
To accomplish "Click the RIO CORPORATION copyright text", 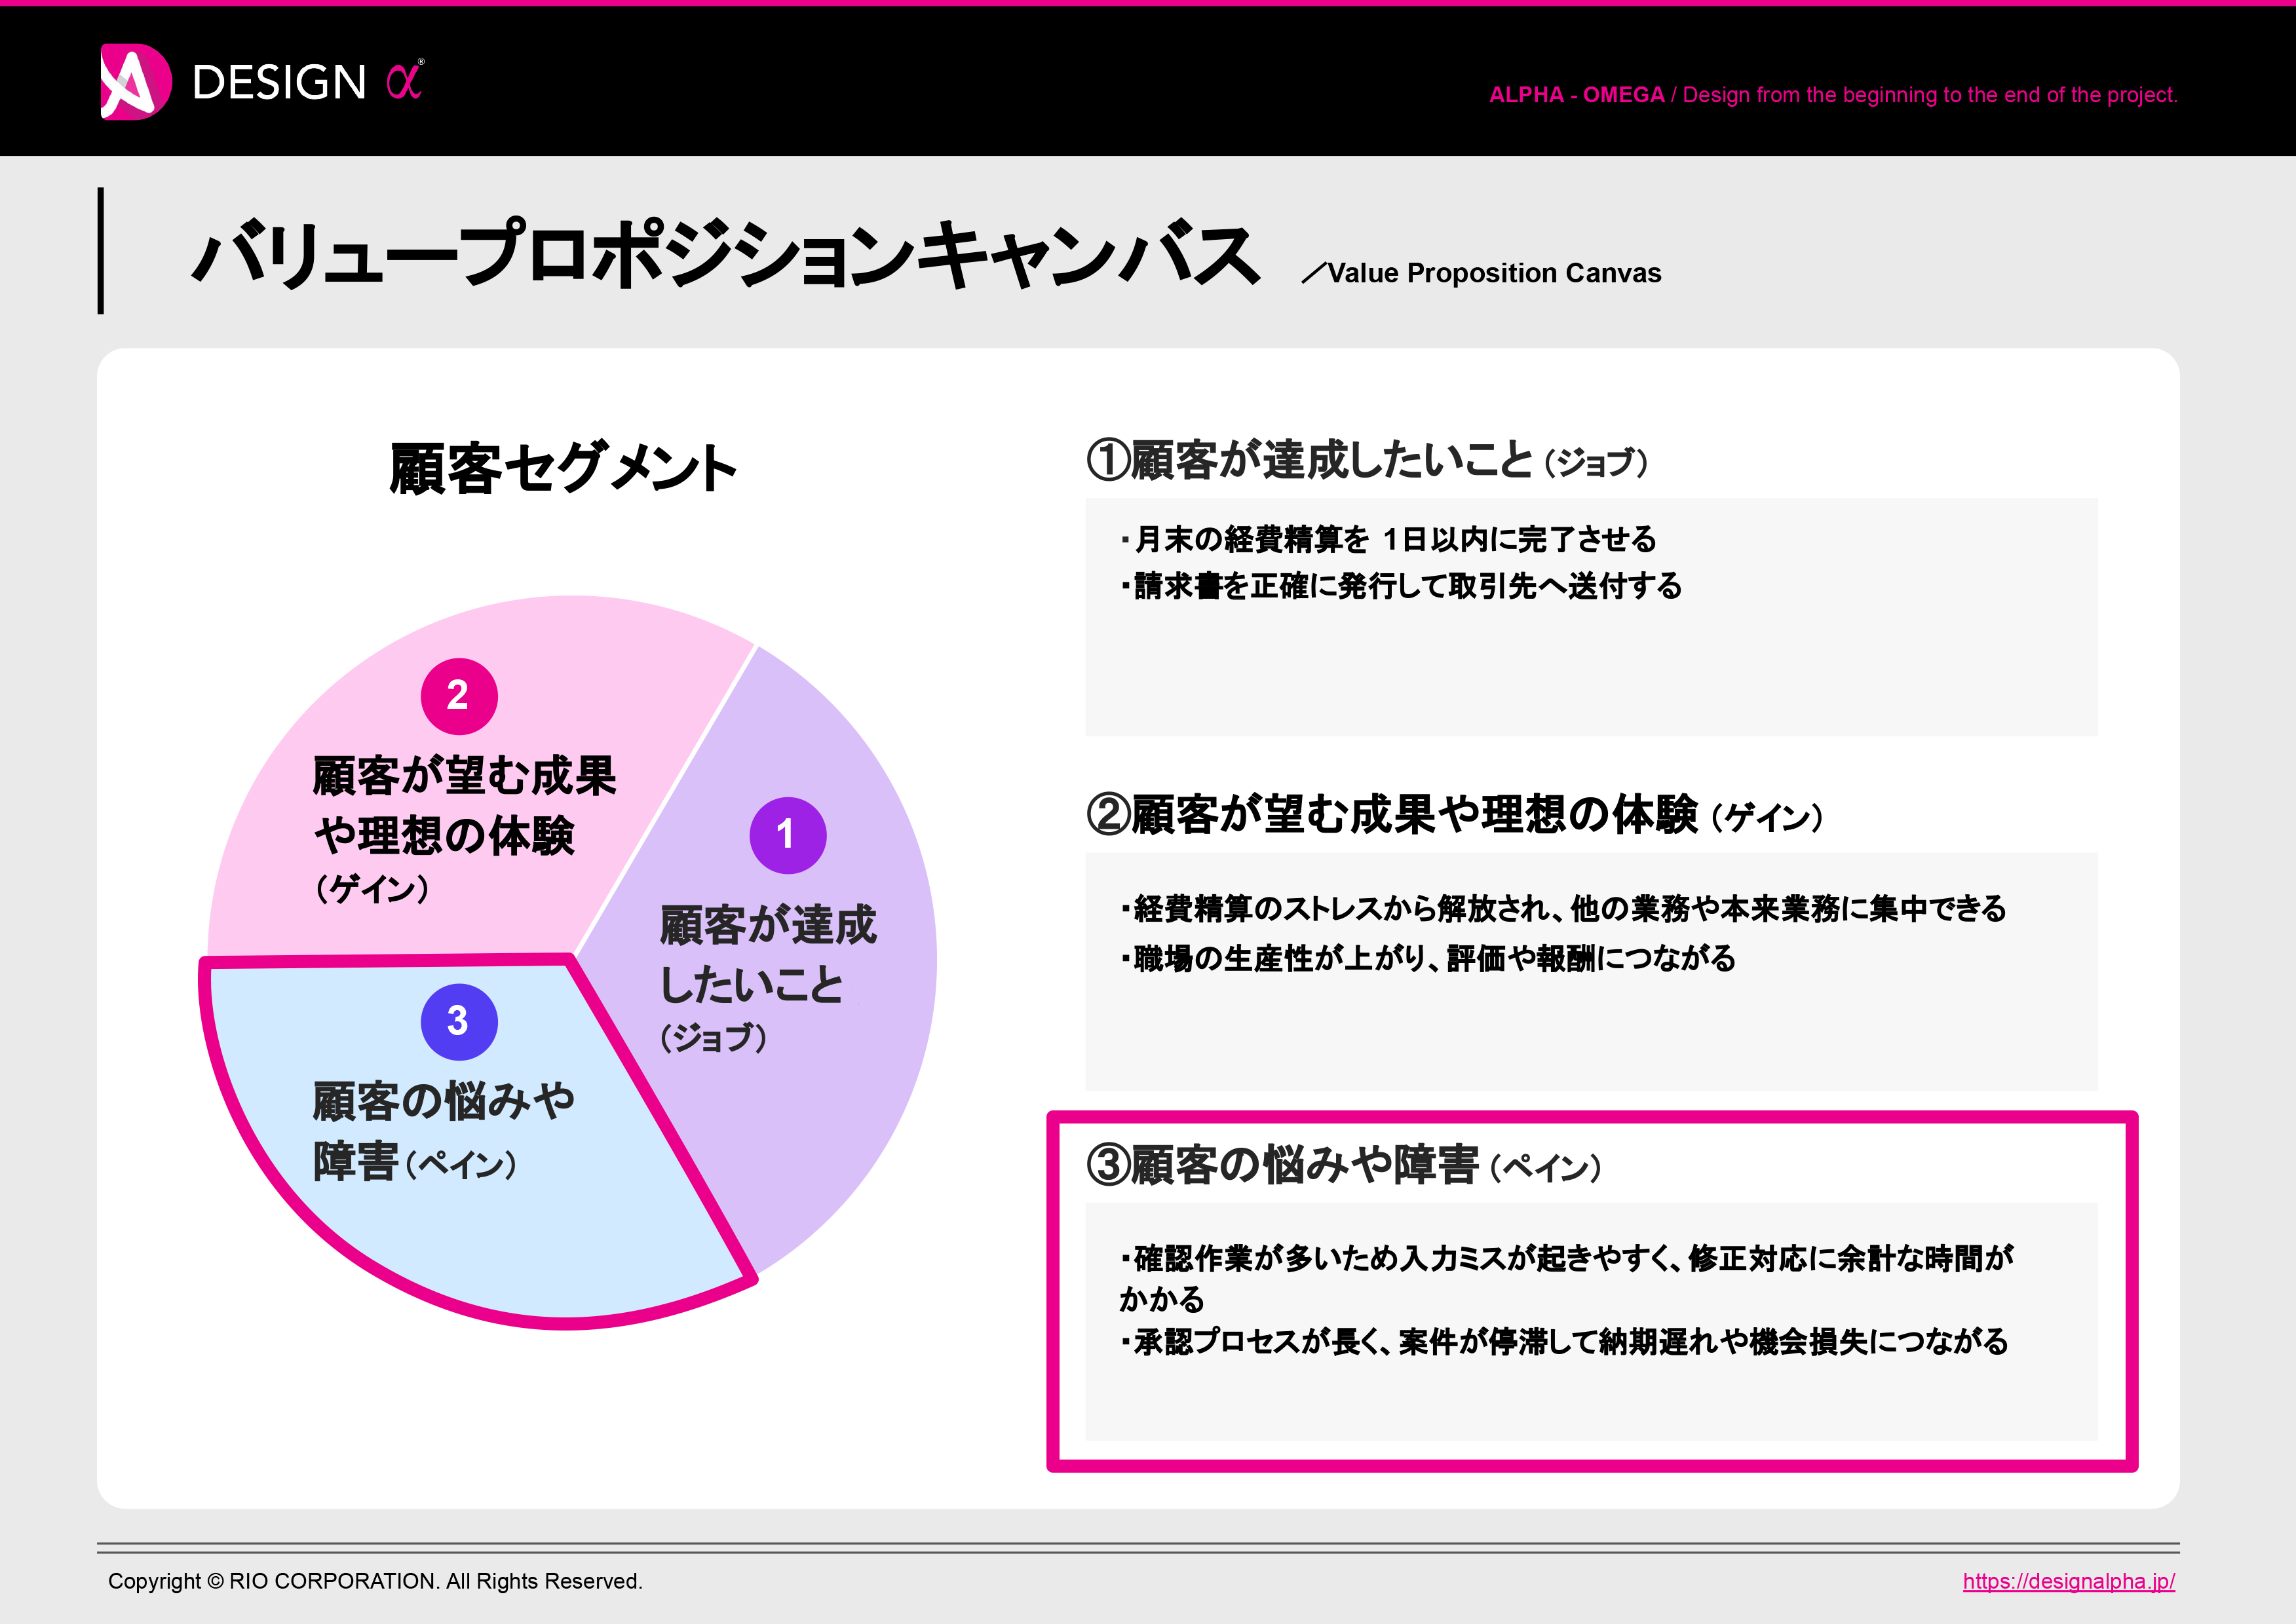I will pos(375,1581).
